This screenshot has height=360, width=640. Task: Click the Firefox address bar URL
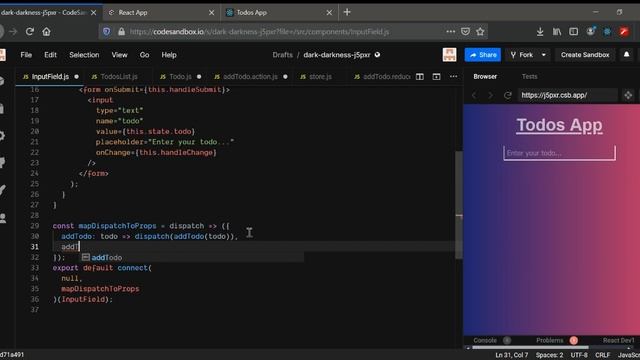[x=259, y=31]
